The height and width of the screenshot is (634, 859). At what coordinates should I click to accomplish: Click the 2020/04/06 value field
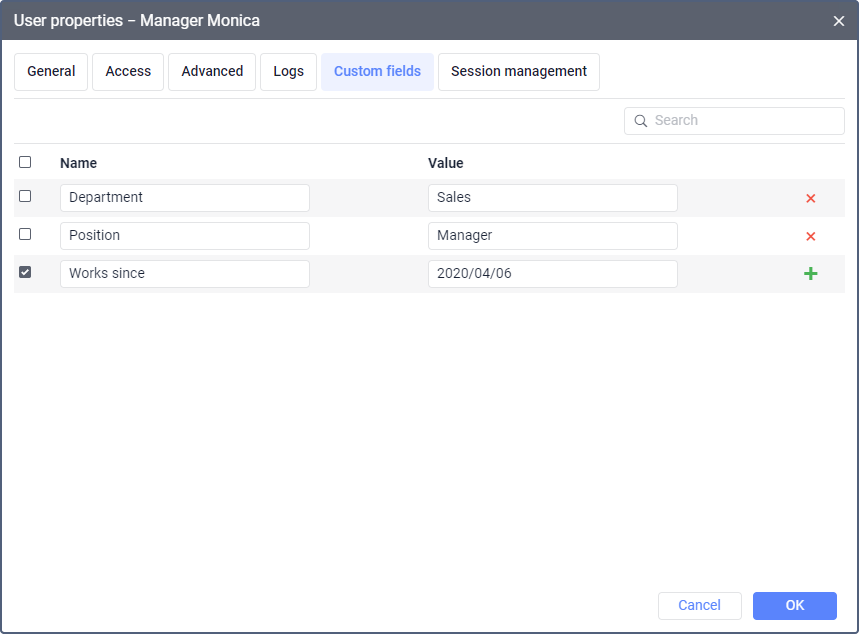pyautogui.click(x=552, y=274)
